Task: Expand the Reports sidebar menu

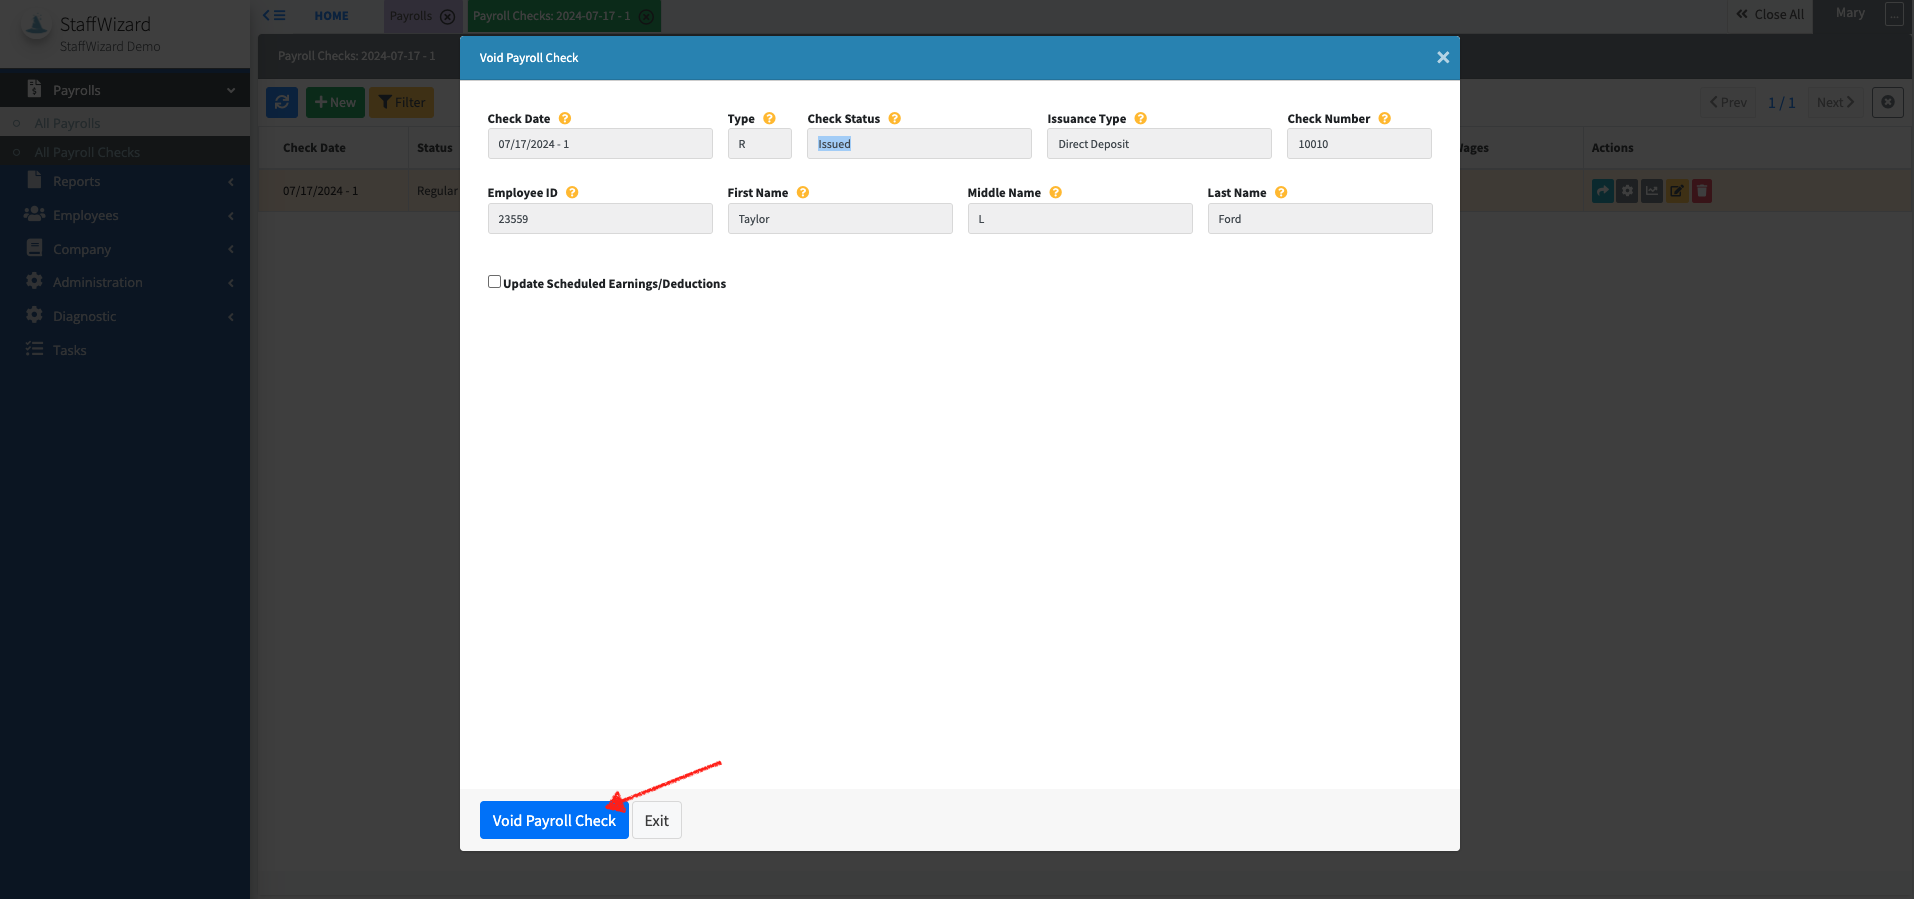Action: coord(77,181)
